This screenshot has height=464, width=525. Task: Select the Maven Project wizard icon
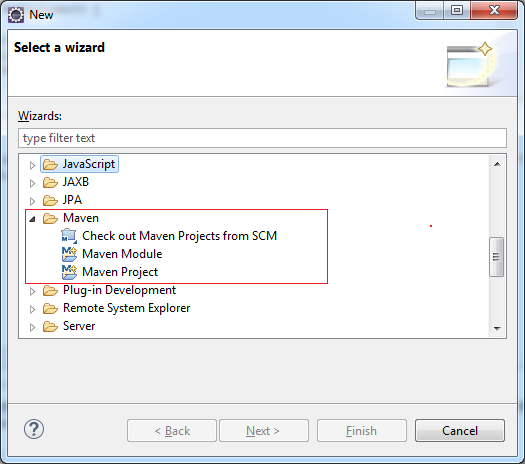click(x=69, y=272)
